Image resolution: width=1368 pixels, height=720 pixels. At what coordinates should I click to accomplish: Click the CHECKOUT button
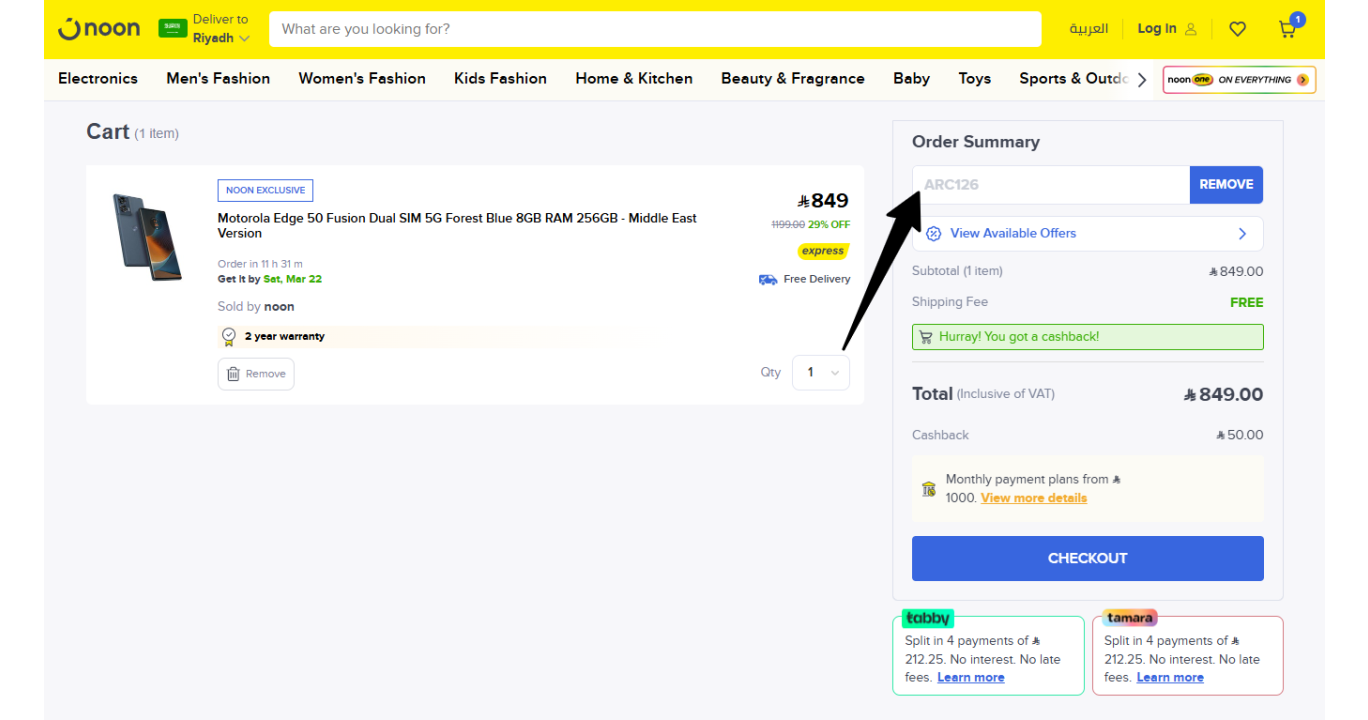pyautogui.click(x=1088, y=558)
